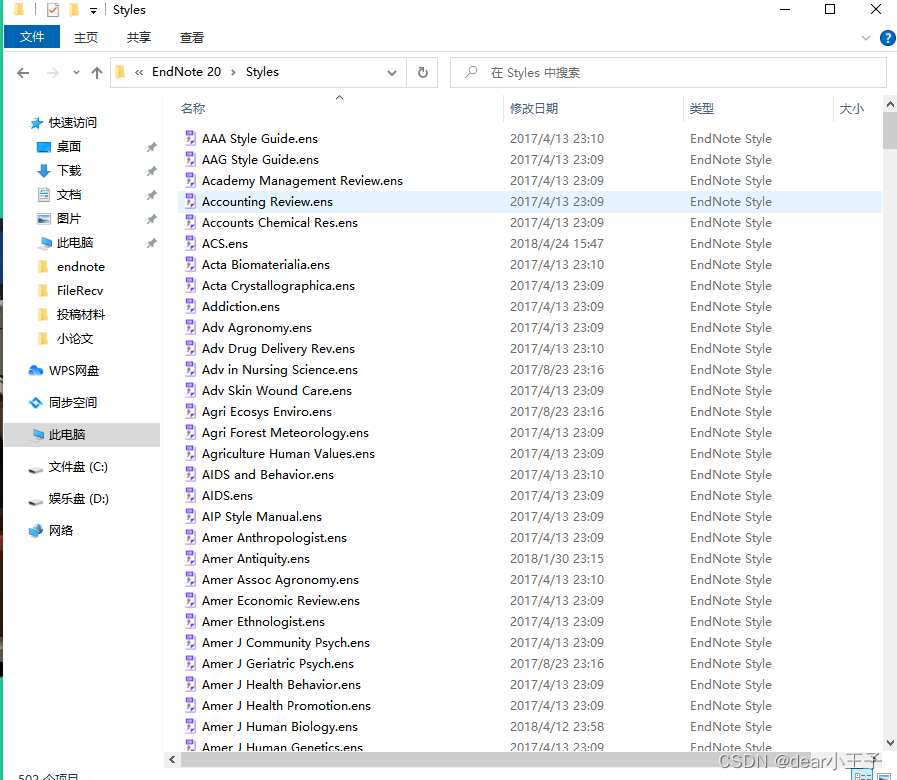Click EndNote 20 in address breadcrumb
Viewport: 897px width, 780px height.
pos(186,72)
